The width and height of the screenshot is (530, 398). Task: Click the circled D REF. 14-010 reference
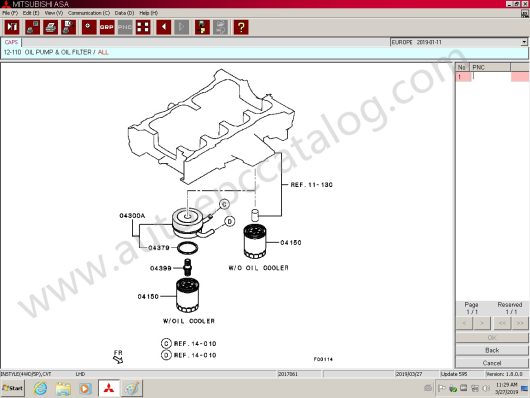pos(189,355)
